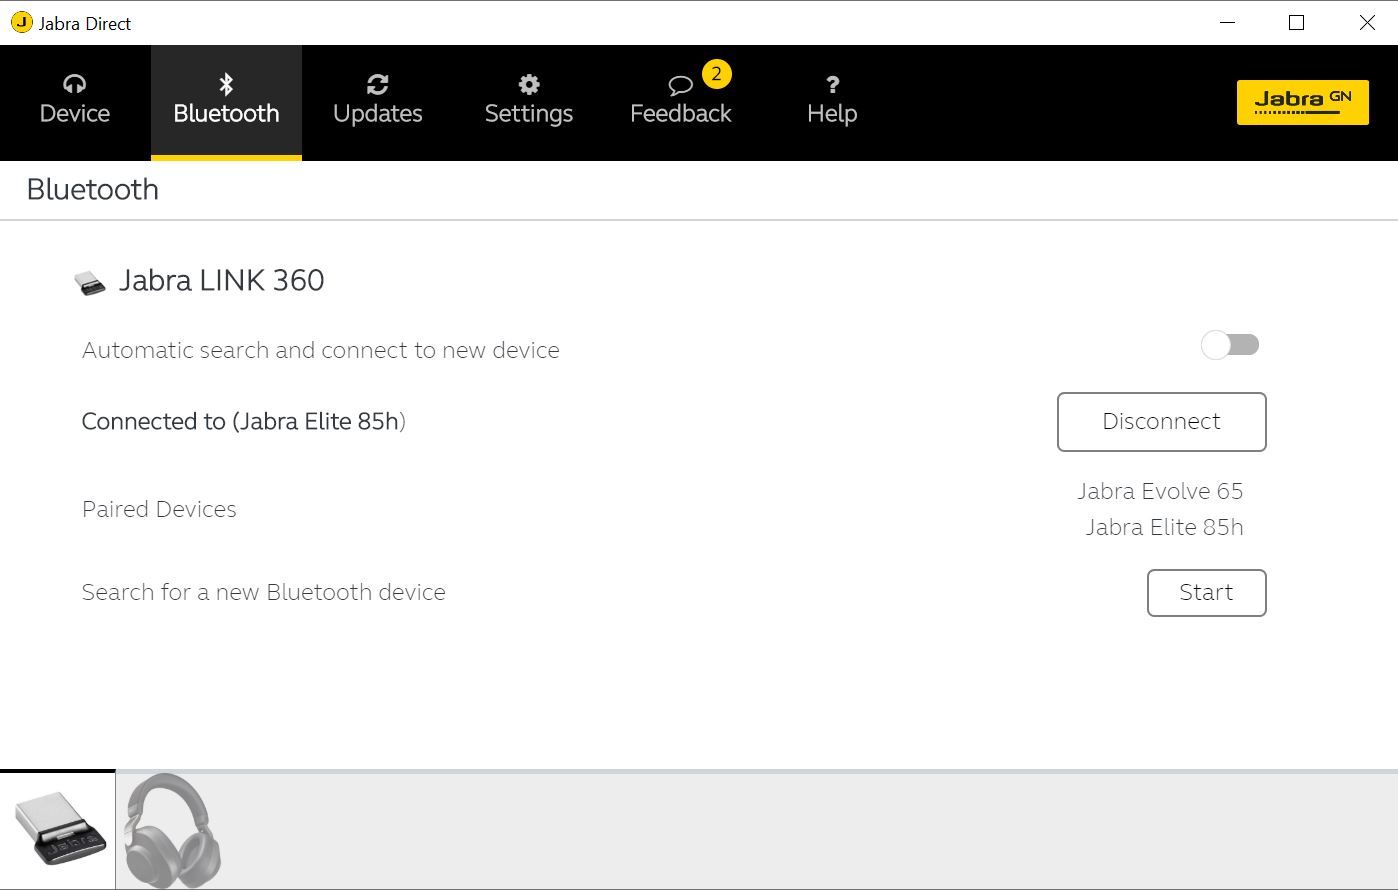Click the small Jabra LINK 360 dongle icon
The height and width of the screenshot is (890, 1398).
coord(90,283)
